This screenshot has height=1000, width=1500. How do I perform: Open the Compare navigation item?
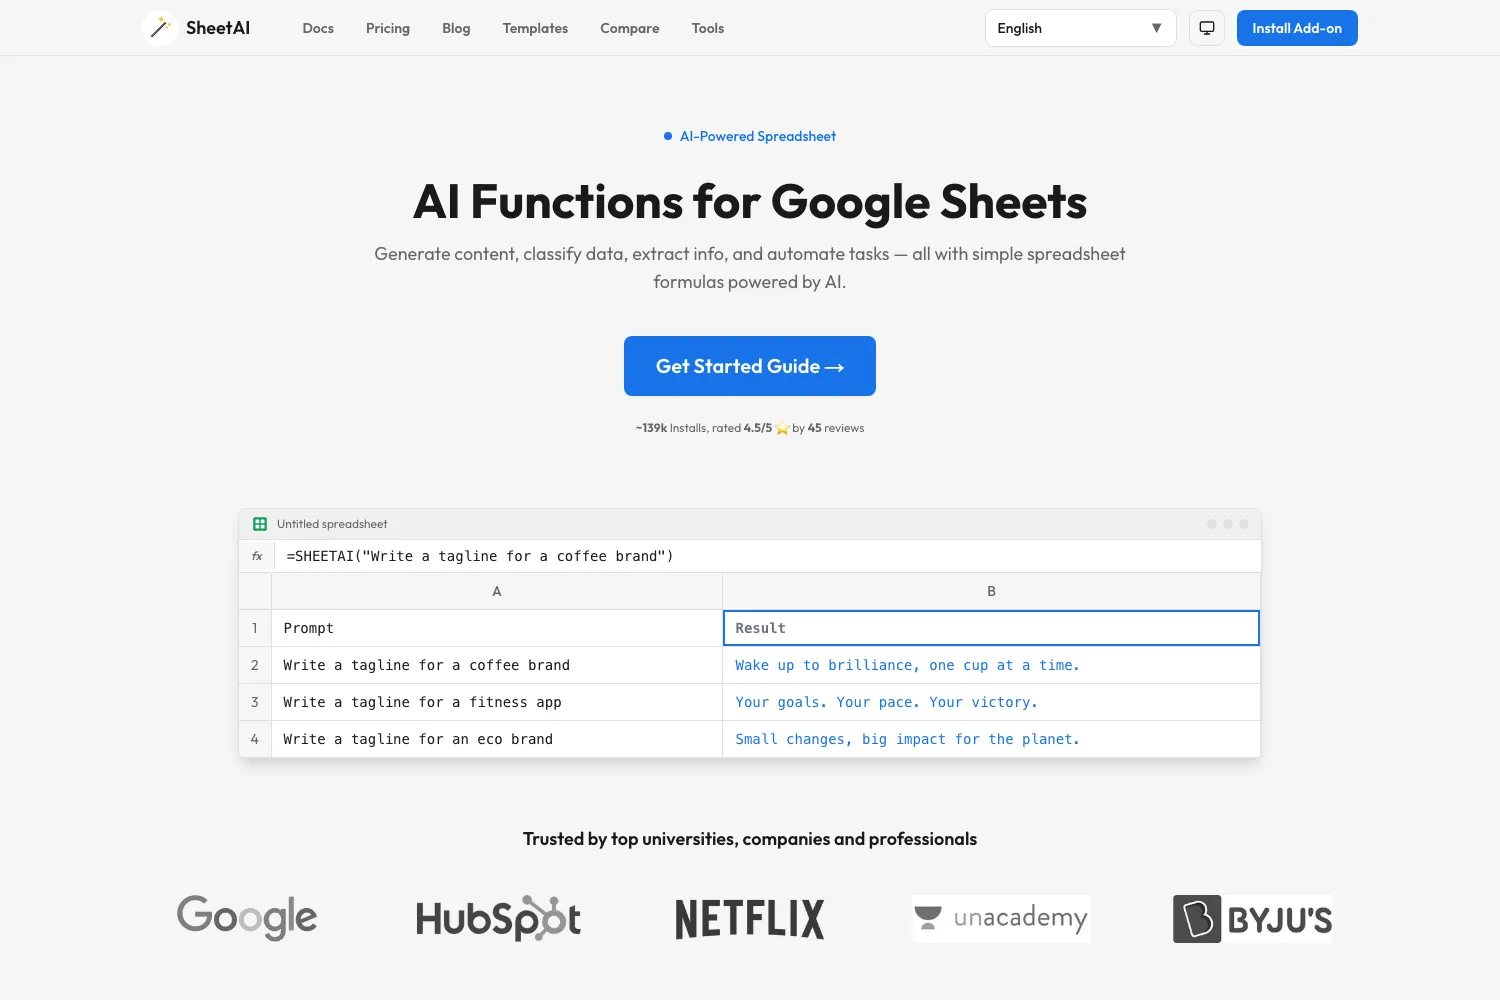[630, 28]
